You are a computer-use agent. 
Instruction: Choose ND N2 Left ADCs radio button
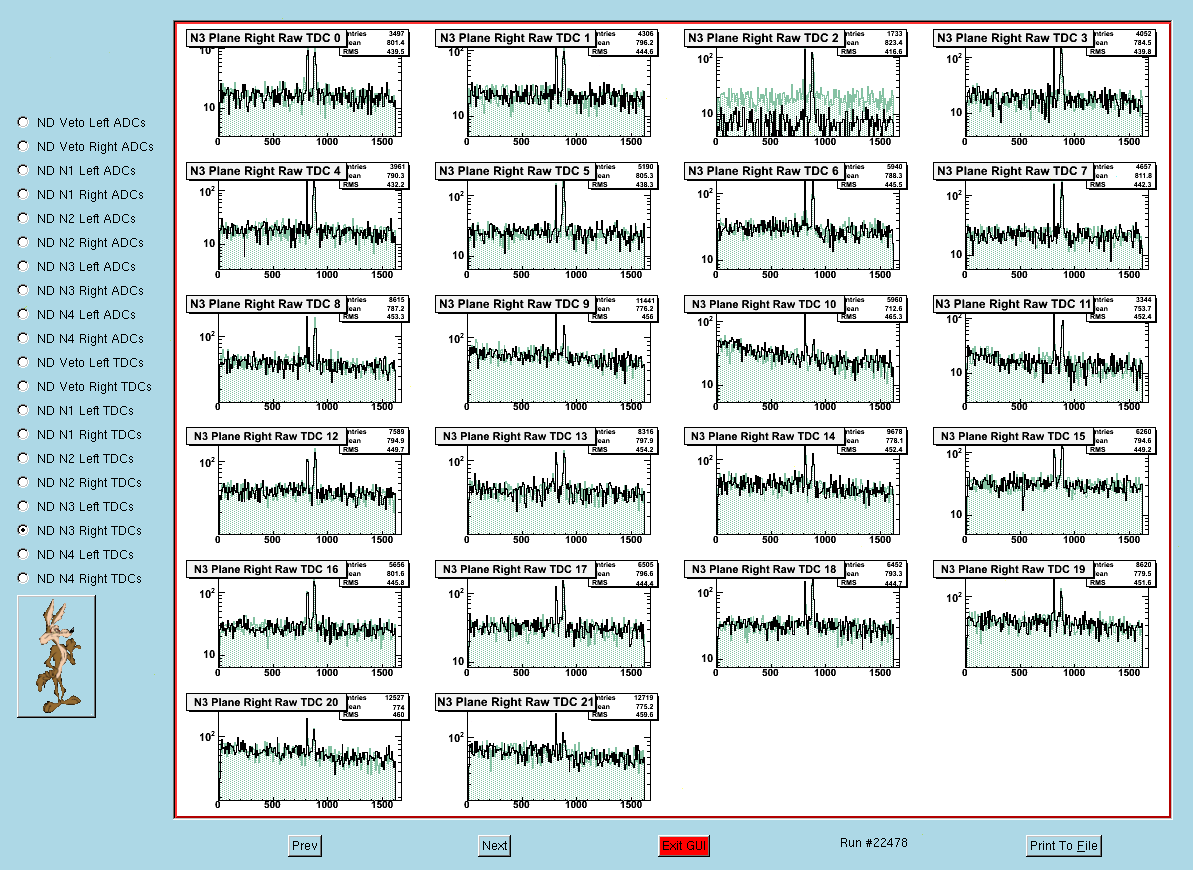[23, 218]
